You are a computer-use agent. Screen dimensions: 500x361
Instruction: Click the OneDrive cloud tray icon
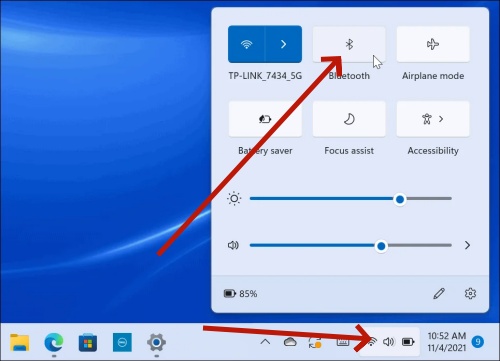click(290, 342)
